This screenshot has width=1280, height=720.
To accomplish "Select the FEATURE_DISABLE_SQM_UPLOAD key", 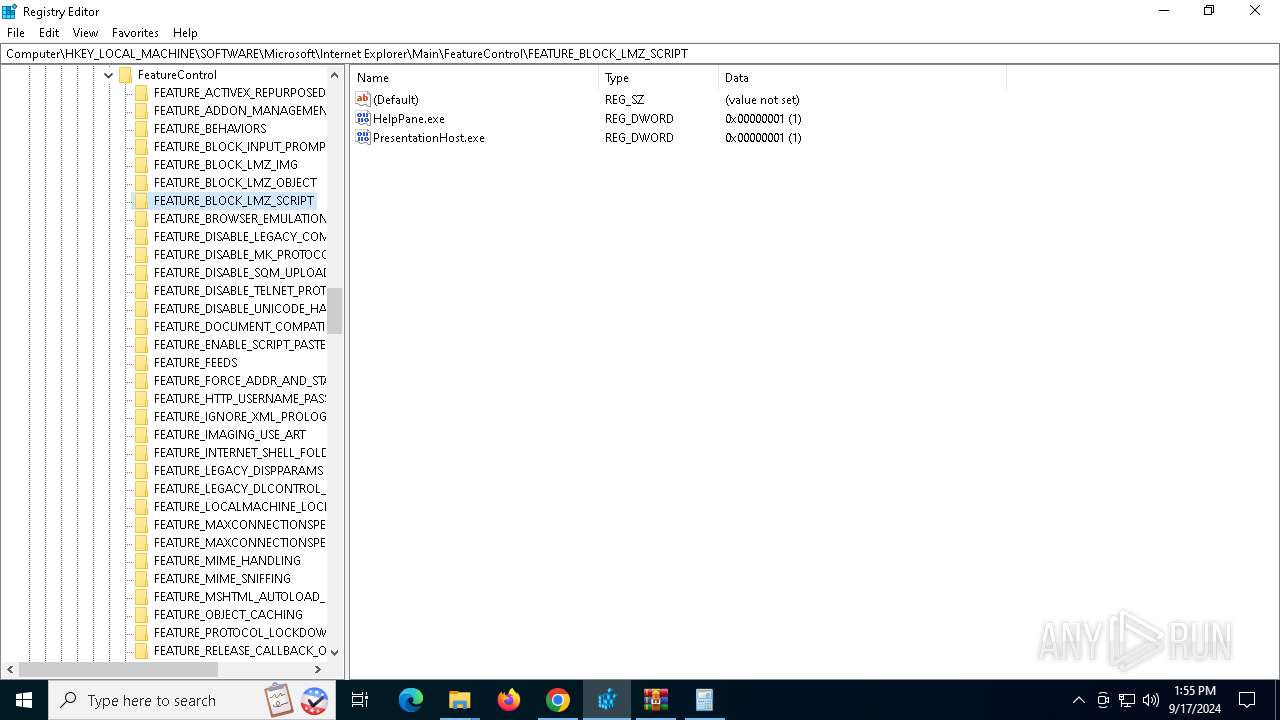I will 240,273.
